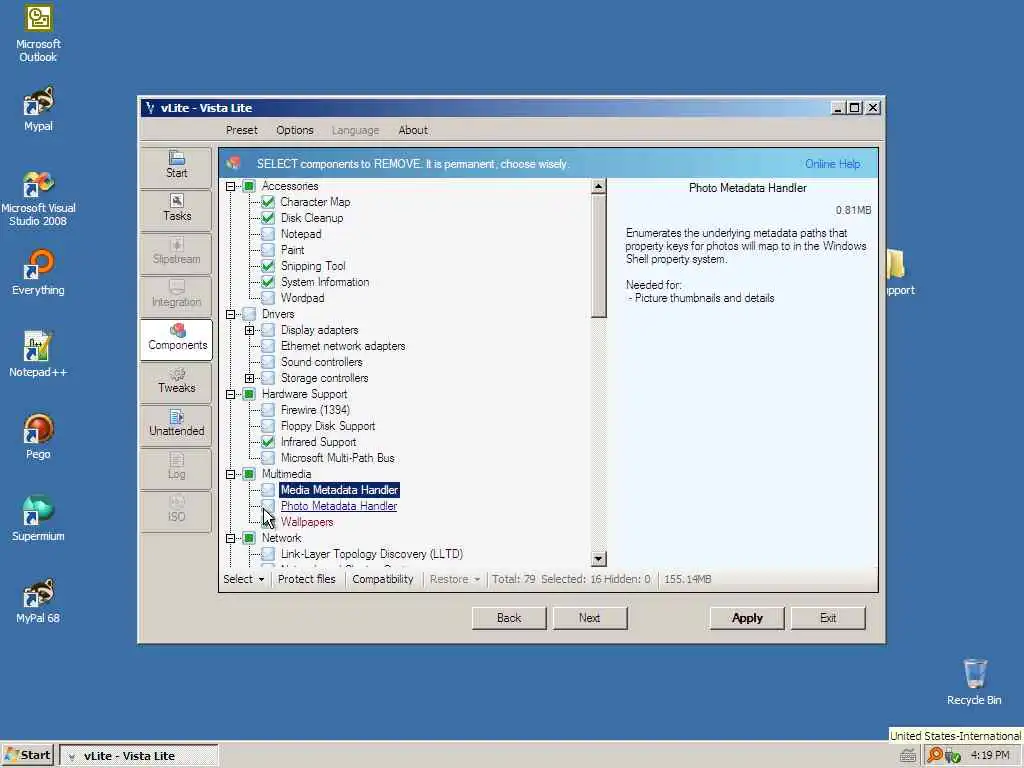Open the MyPal 68 desktop shortcut
The height and width of the screenshot is (768, 1024).
pyautogui.click(x=38, y=600)
